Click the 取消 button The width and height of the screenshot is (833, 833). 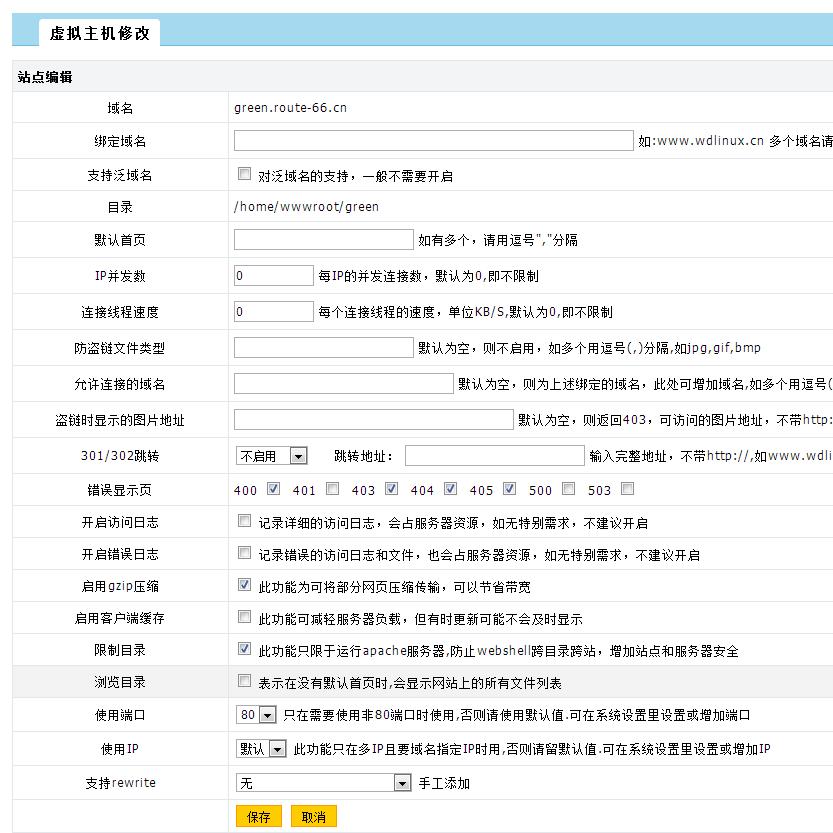(x=313, y=817)
